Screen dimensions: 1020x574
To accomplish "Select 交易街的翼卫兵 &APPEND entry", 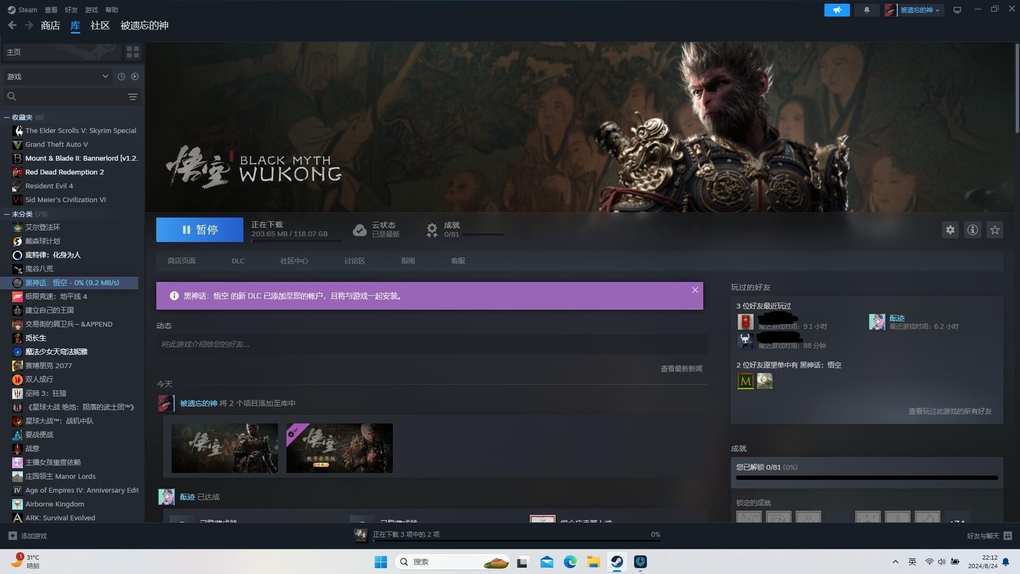I will pos(62,324).
